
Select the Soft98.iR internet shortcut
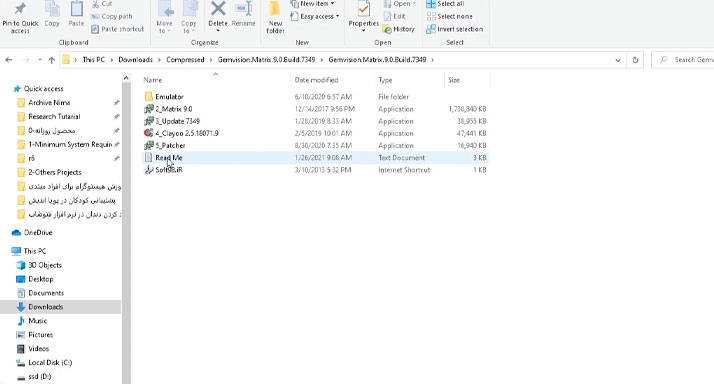click(168, 169)
